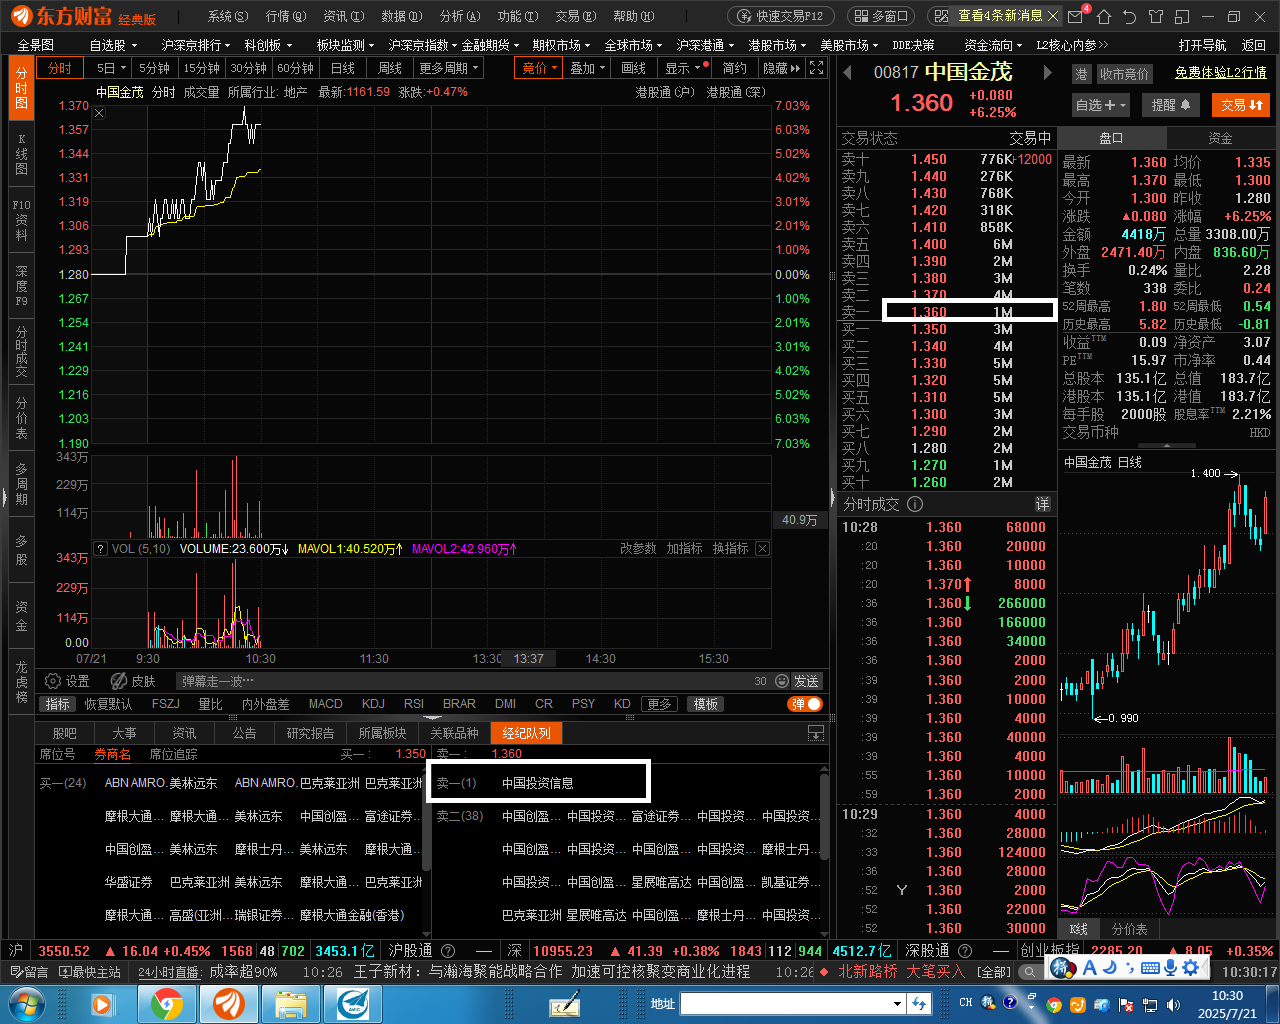Viewport: 1280px width, 1024px height.
Task: Expand the 港股市场 dropdown
Action: pos(779,45)
